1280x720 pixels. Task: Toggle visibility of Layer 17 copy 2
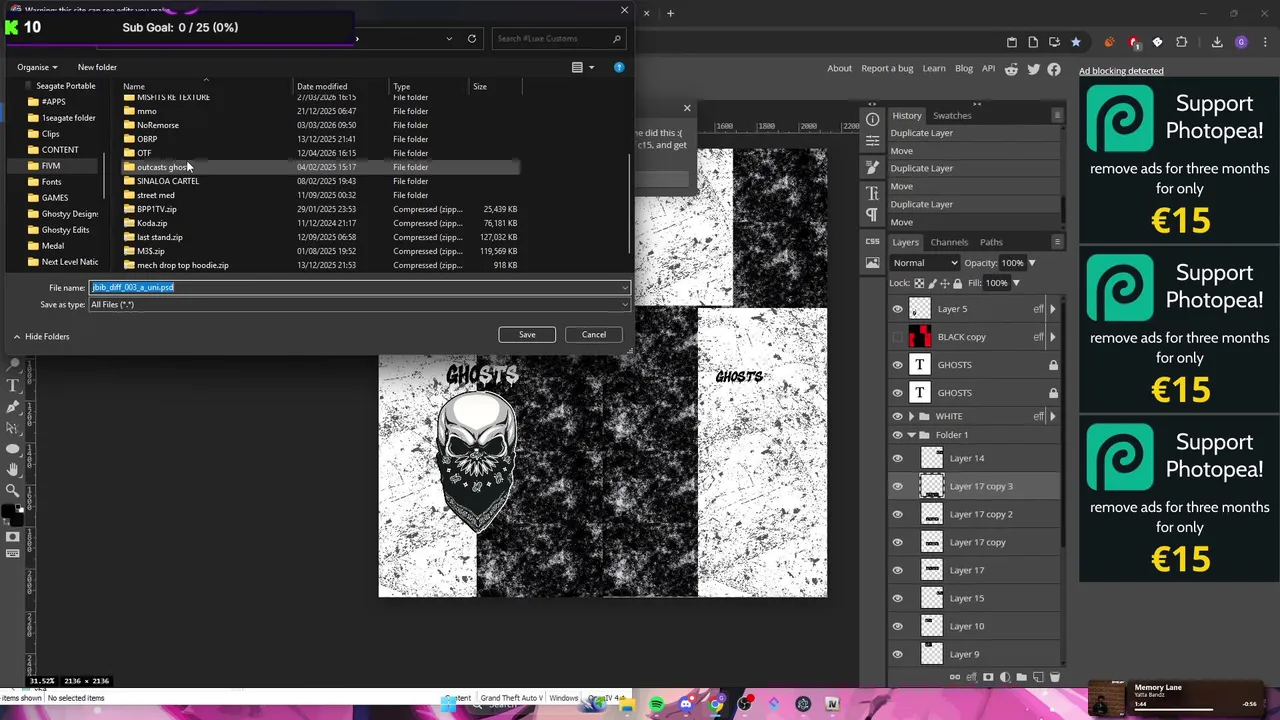(x=897, y=514)
